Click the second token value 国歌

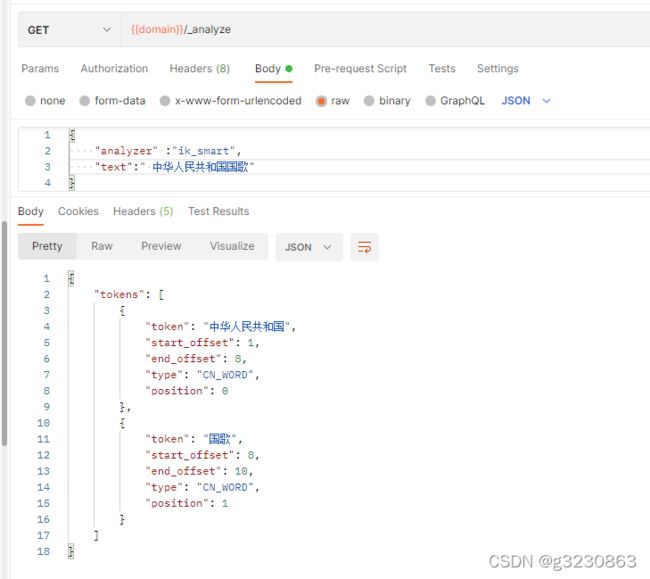pyautogui.click(x=220, y=439)
